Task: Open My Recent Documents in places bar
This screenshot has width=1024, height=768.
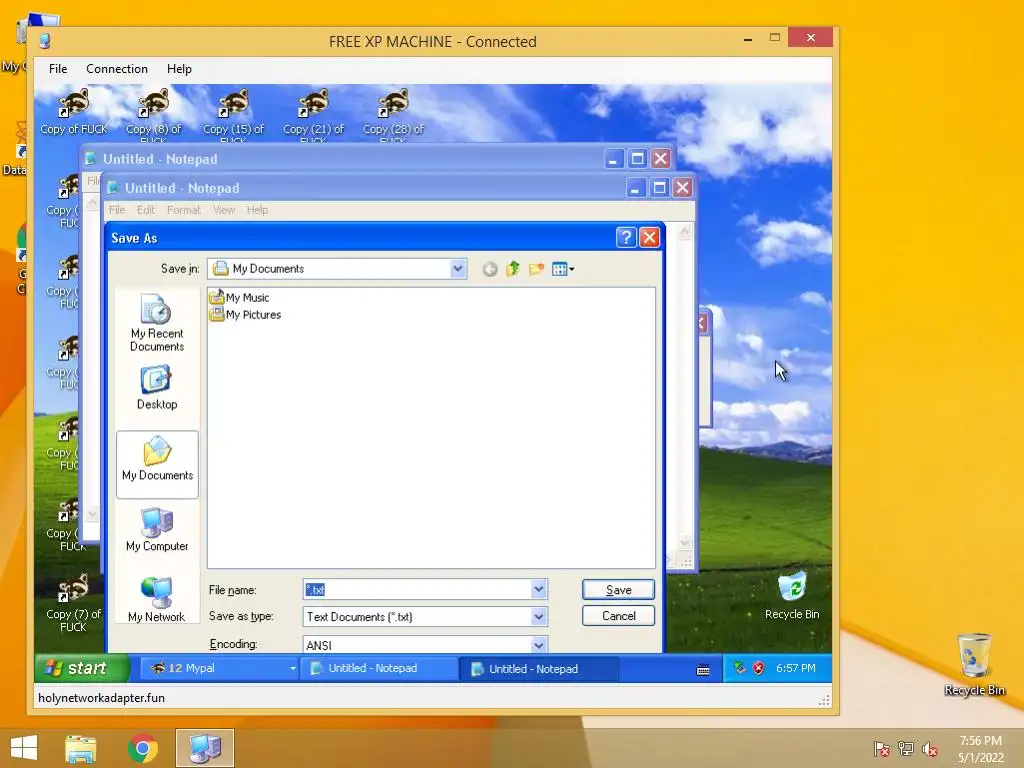Action: (x=157, y=323)
